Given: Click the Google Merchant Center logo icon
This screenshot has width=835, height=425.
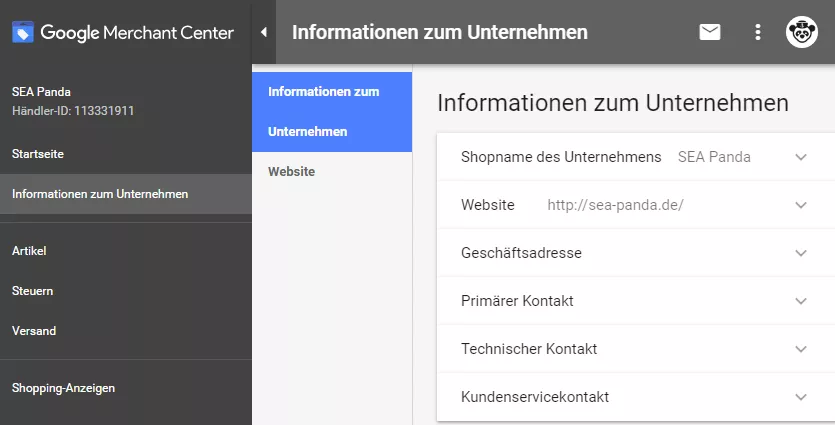Looking at the screenshot, I should pos(23,32).
